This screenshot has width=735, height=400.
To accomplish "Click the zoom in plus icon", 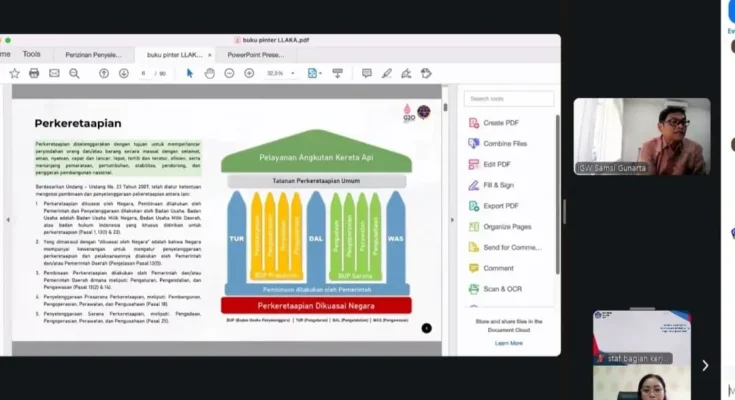I will [x=249, y=73].
